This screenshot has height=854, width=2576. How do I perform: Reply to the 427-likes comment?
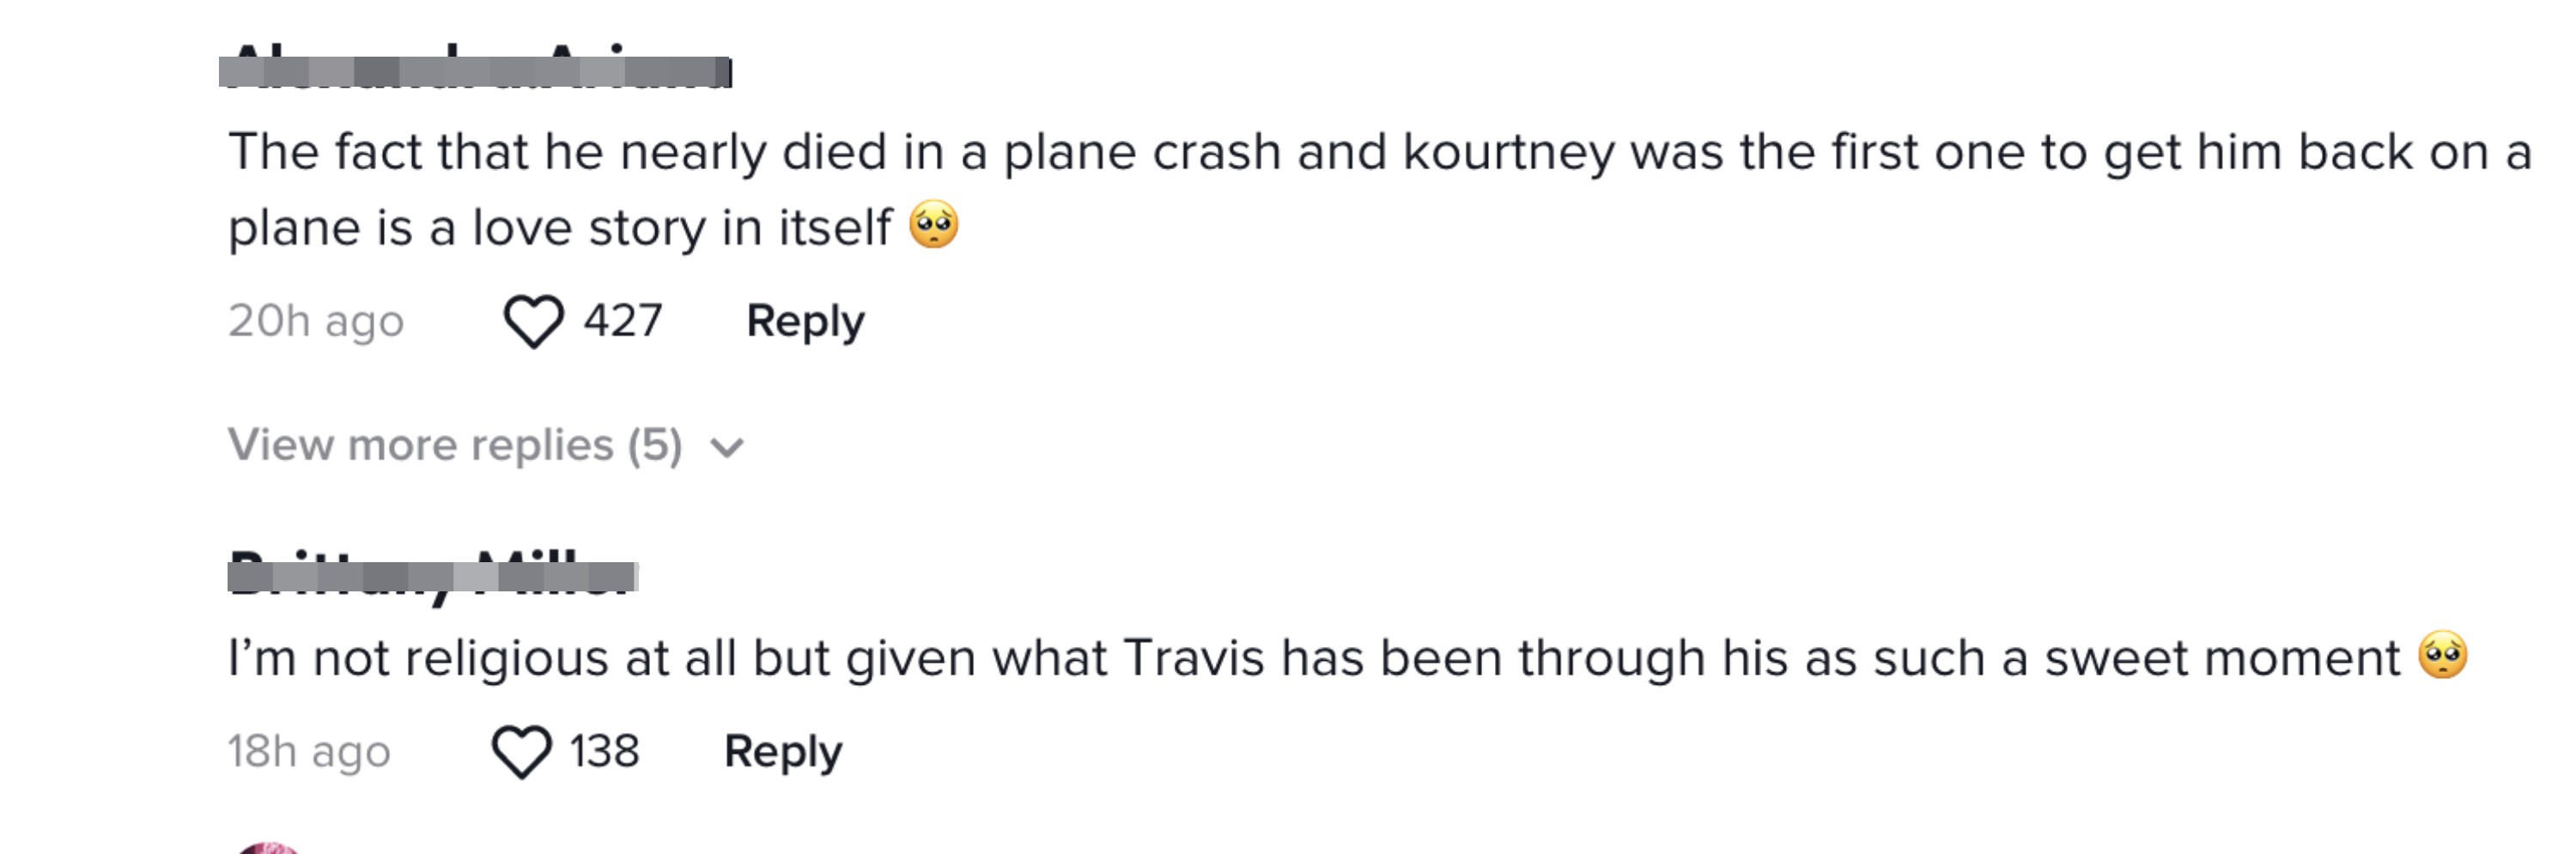(x=805, y=322)
